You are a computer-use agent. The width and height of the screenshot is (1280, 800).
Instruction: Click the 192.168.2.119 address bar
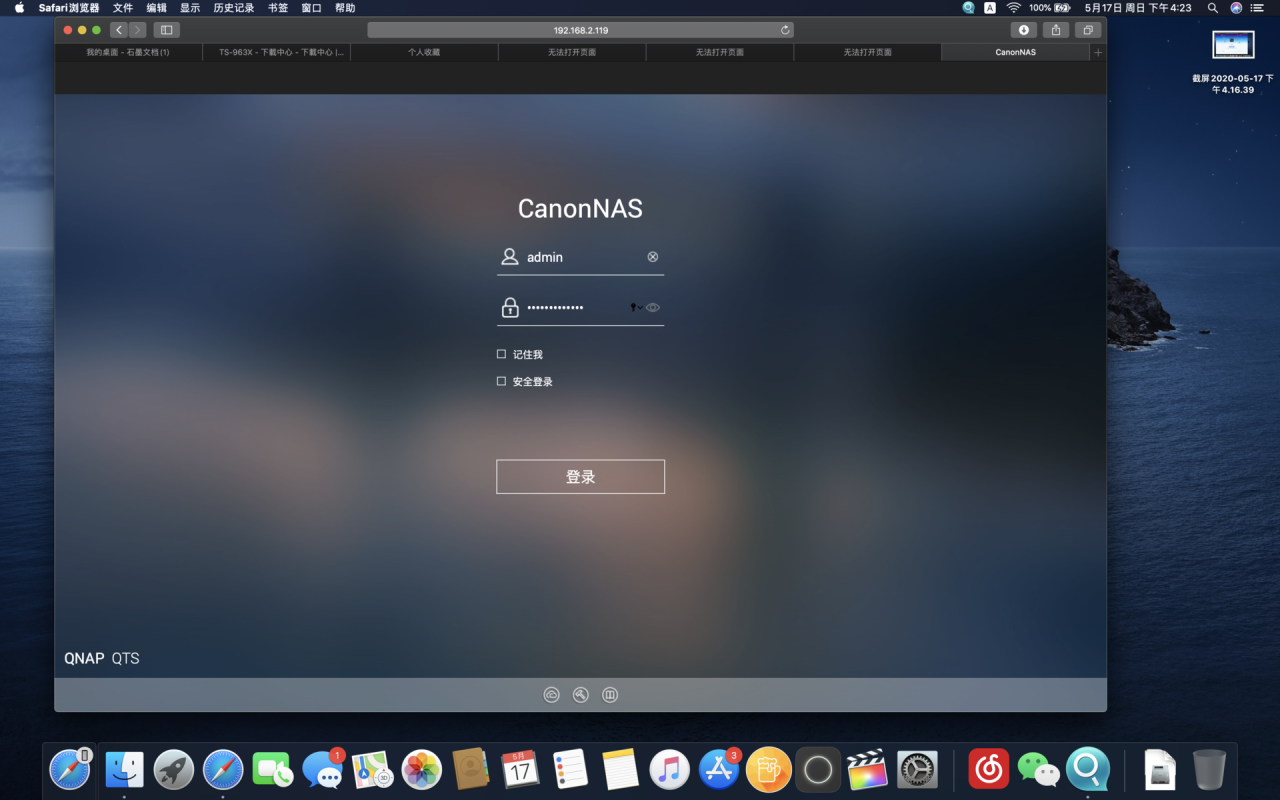tap(580, 30)
